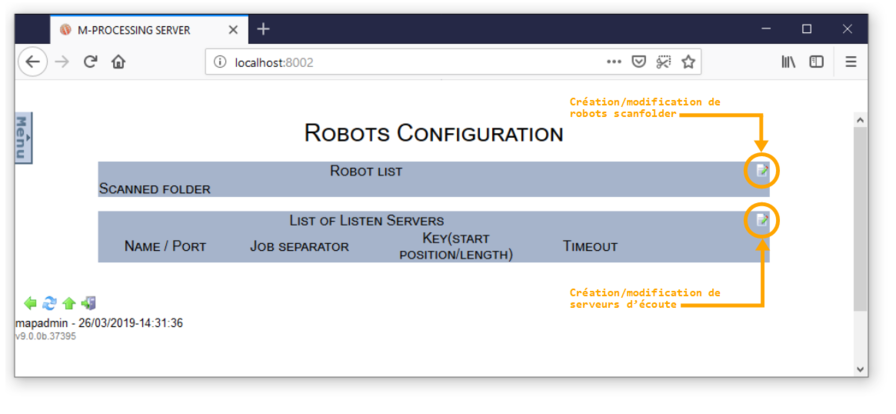The height and width of the screenshot is (414, 896).
Task: Reload the page with browser reload button
Action: click(90, 62)
